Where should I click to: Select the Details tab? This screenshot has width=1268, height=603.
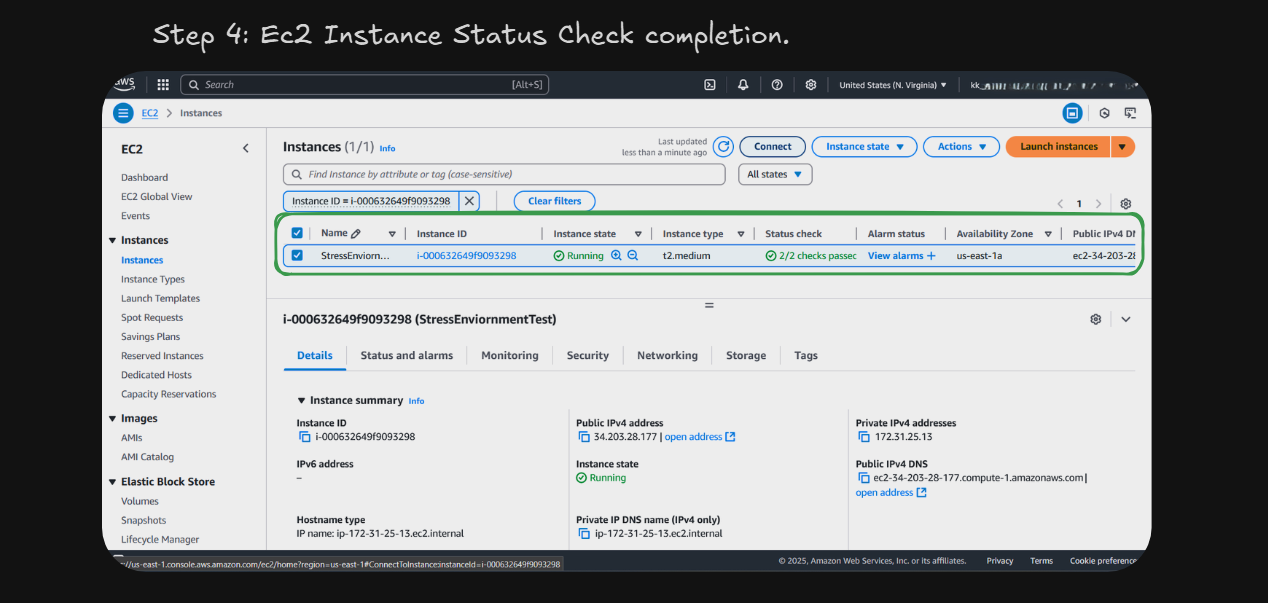[x=315, y=355]
